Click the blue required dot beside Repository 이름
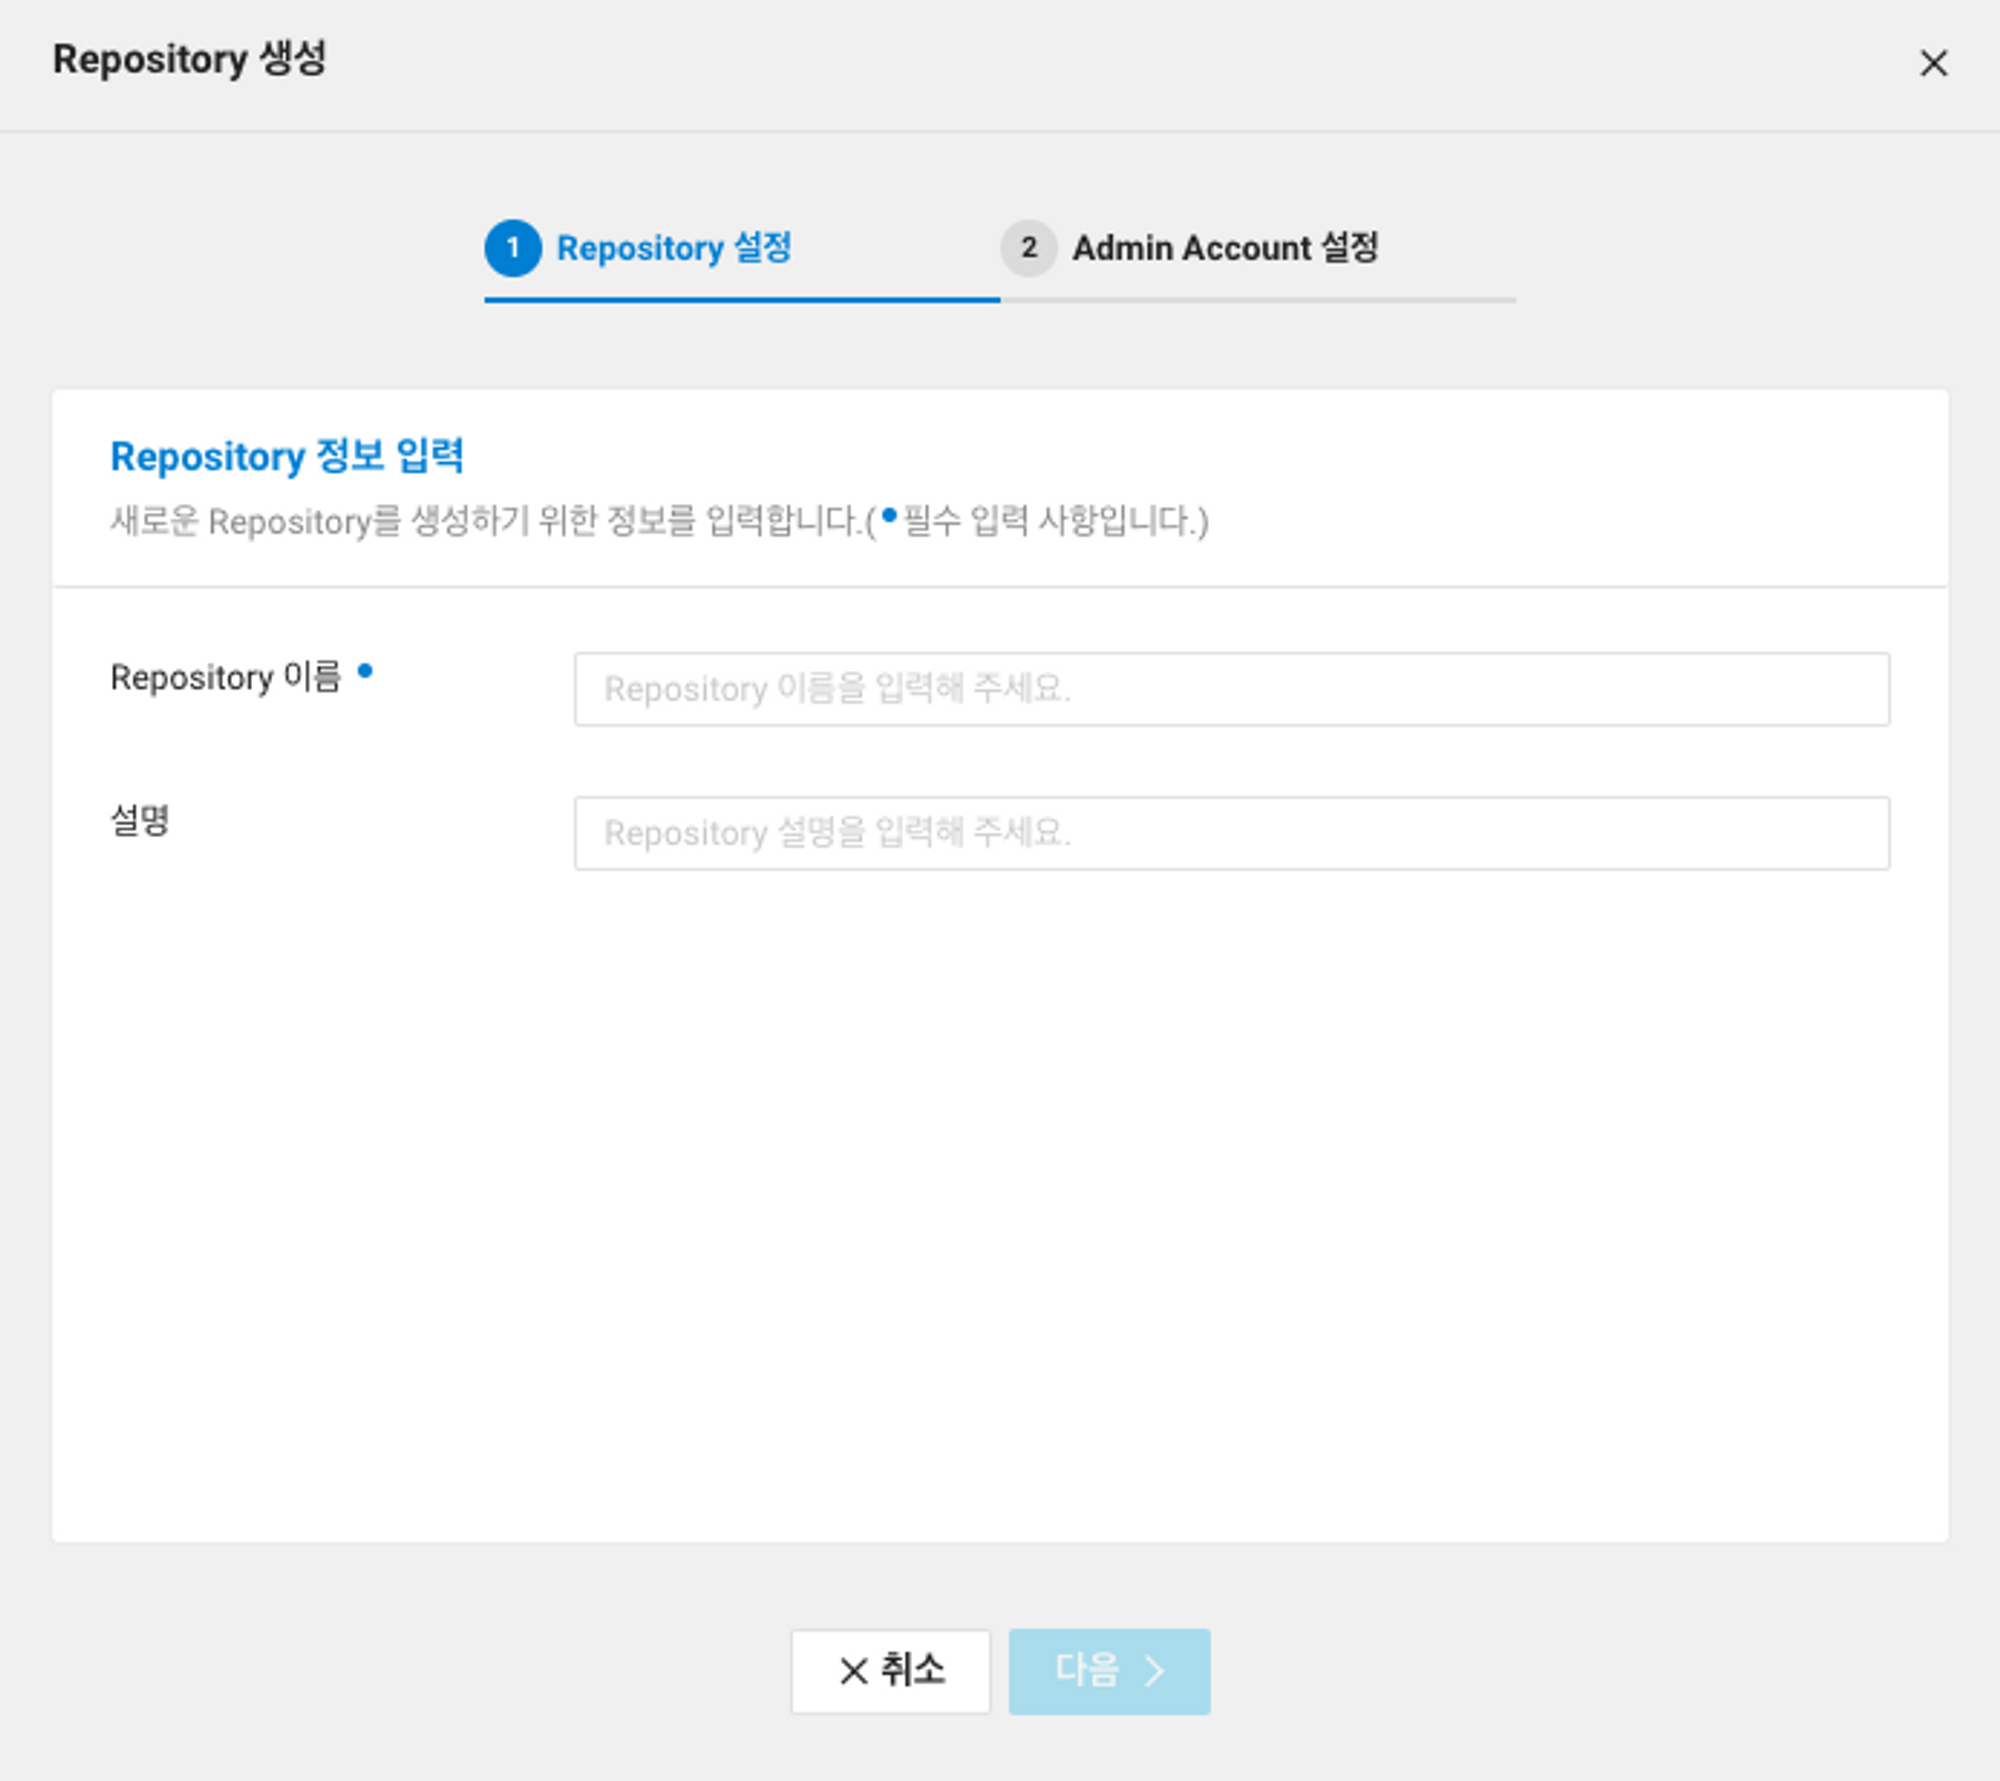 click(x=365, y=671)
